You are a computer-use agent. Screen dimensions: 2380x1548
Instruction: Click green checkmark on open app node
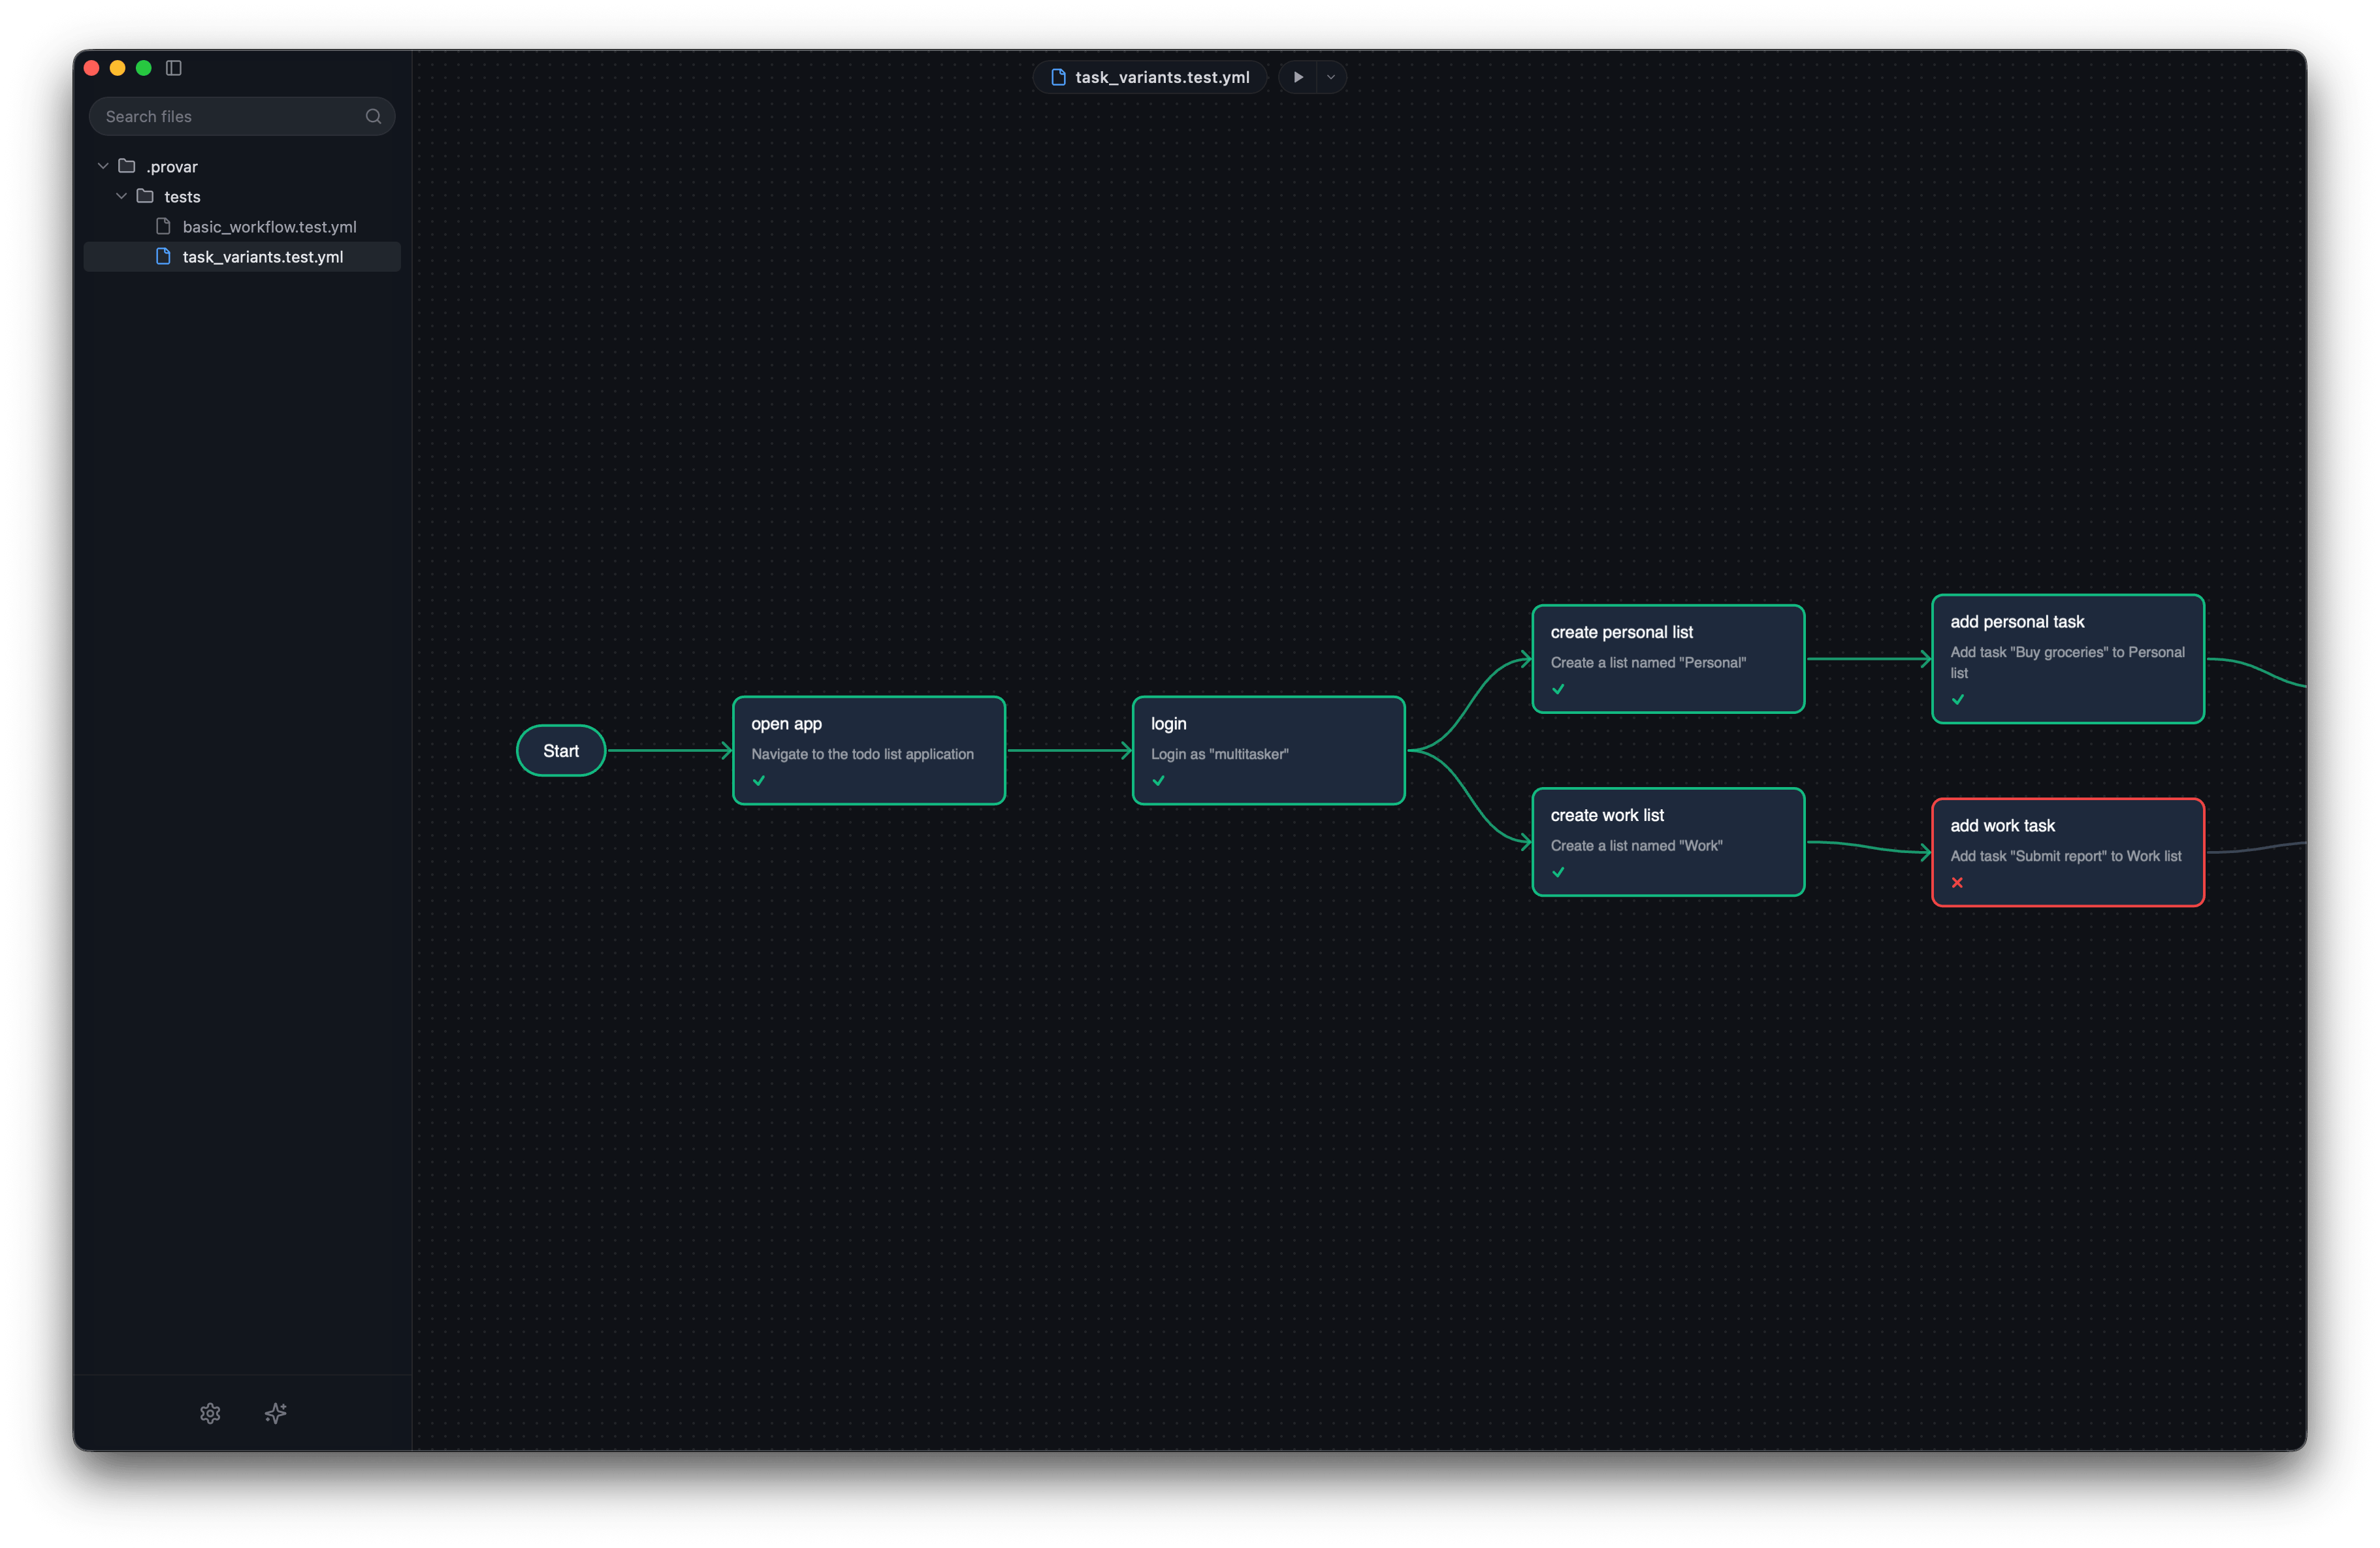(x=759, y=781)
